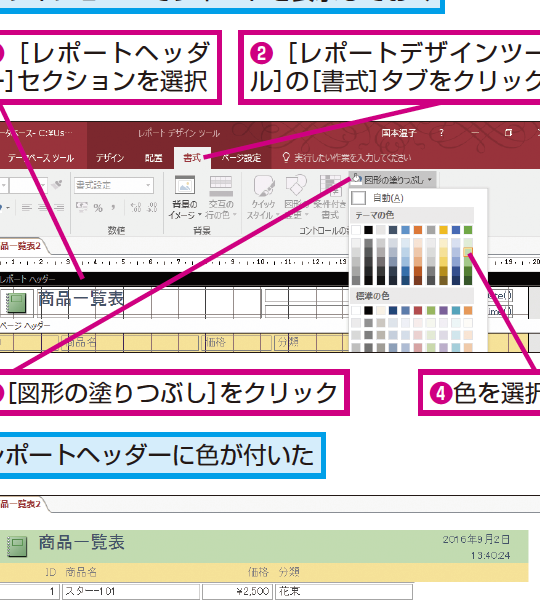
Task: Align text left icon
Action: (27, 208)
